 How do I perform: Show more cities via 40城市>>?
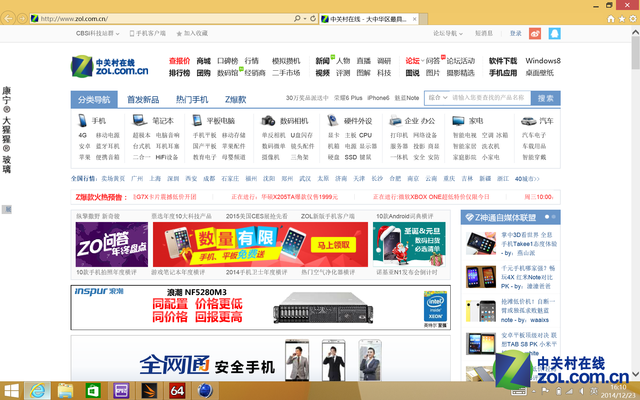(x=527, y=179)
